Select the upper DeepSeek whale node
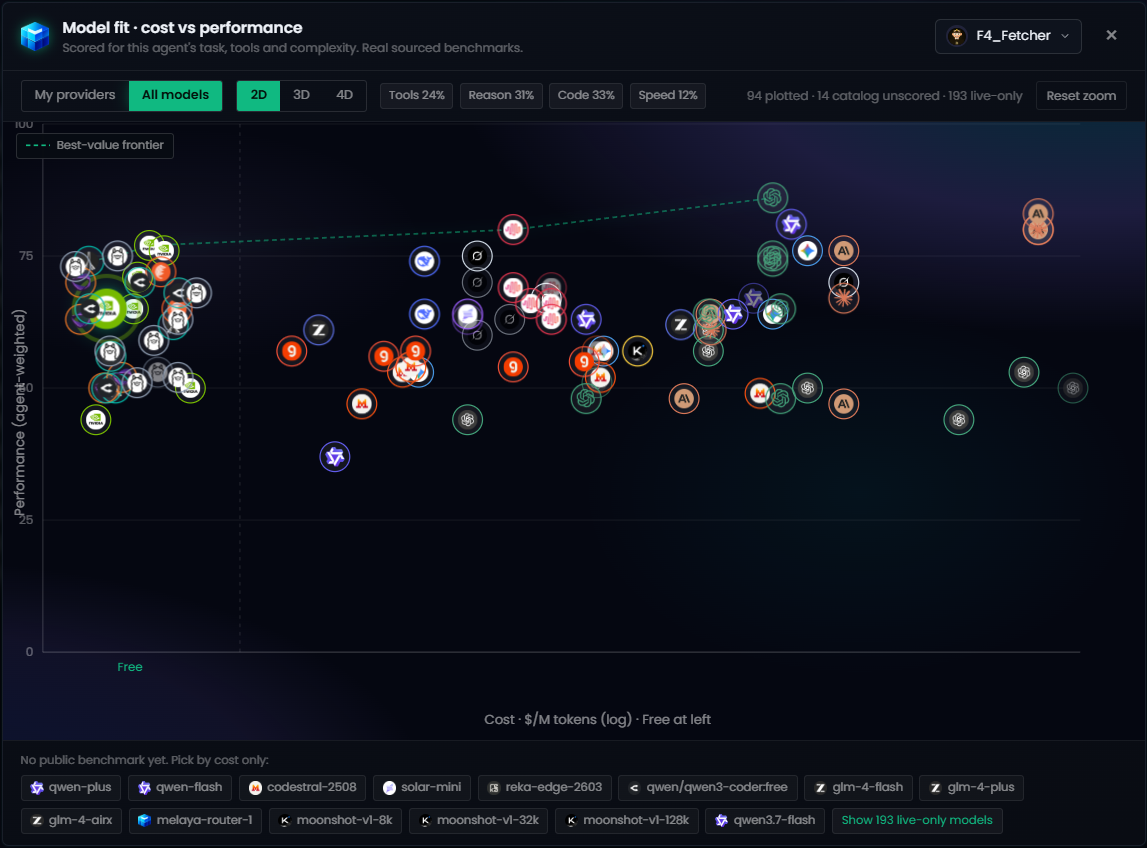 (x=424, y=261)
